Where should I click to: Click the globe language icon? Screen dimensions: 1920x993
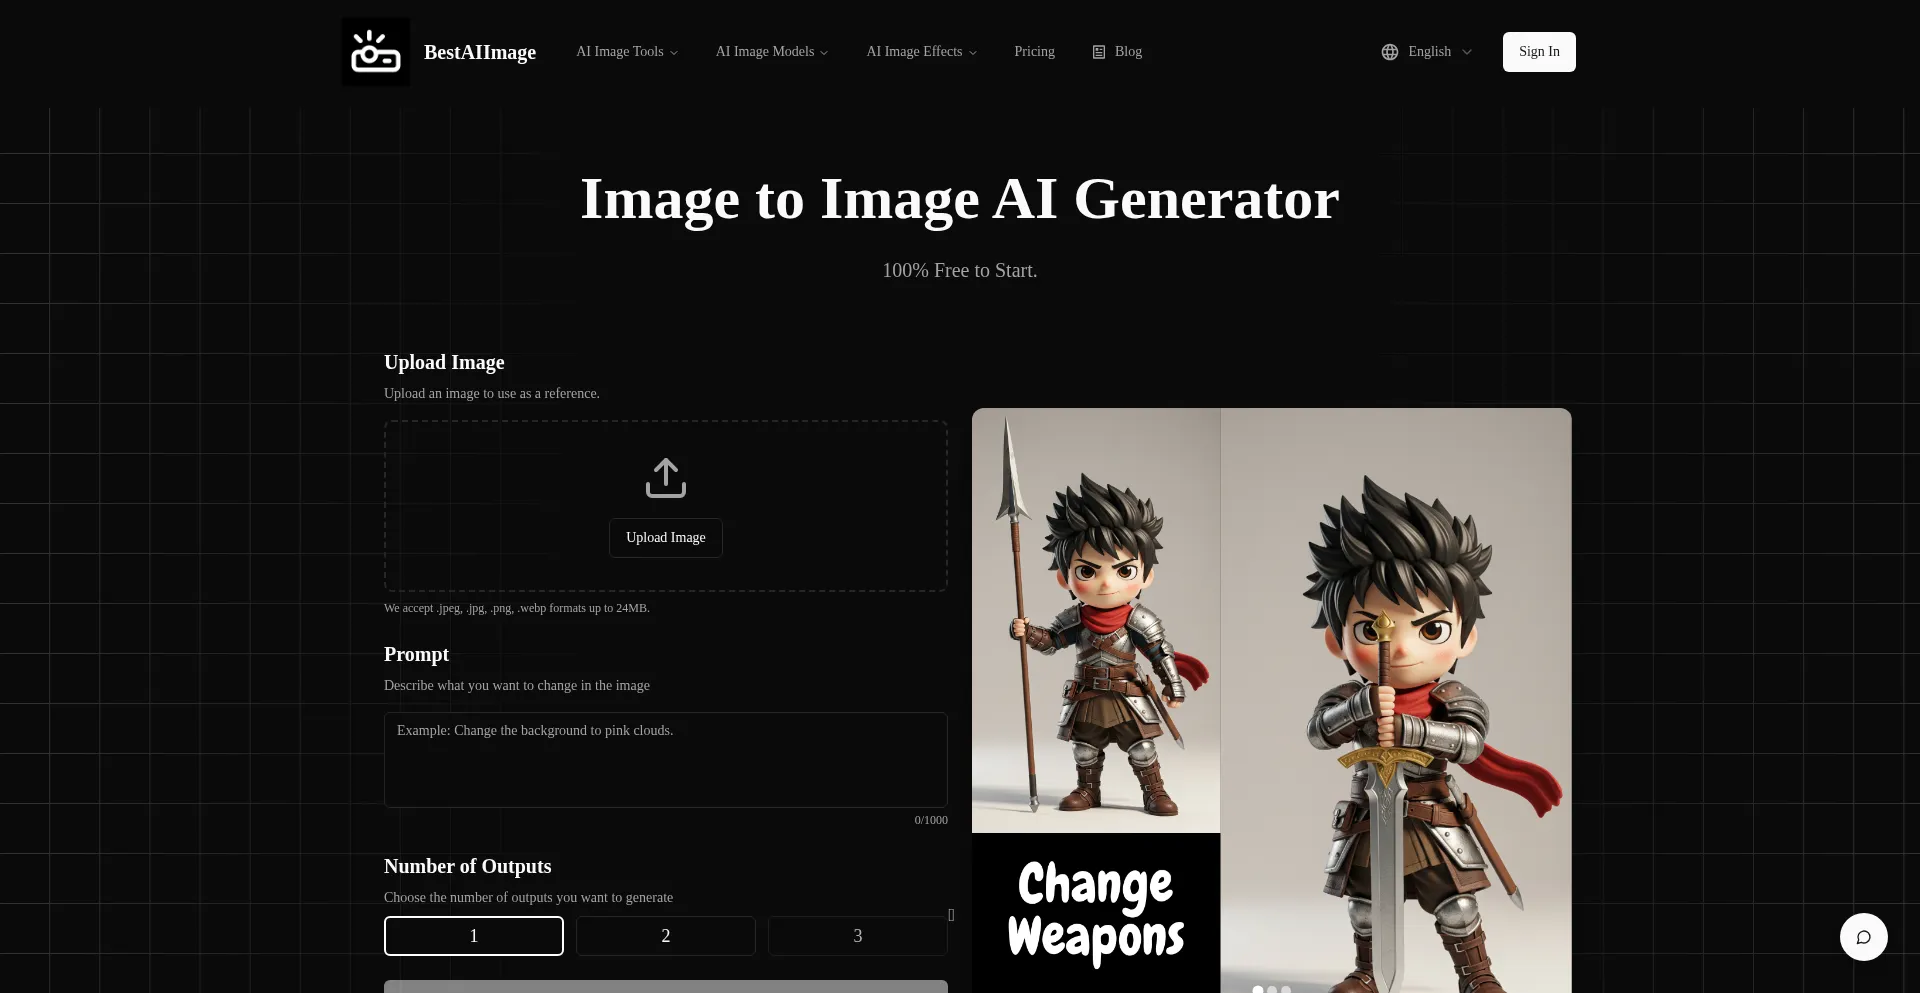click(1390, 52)
